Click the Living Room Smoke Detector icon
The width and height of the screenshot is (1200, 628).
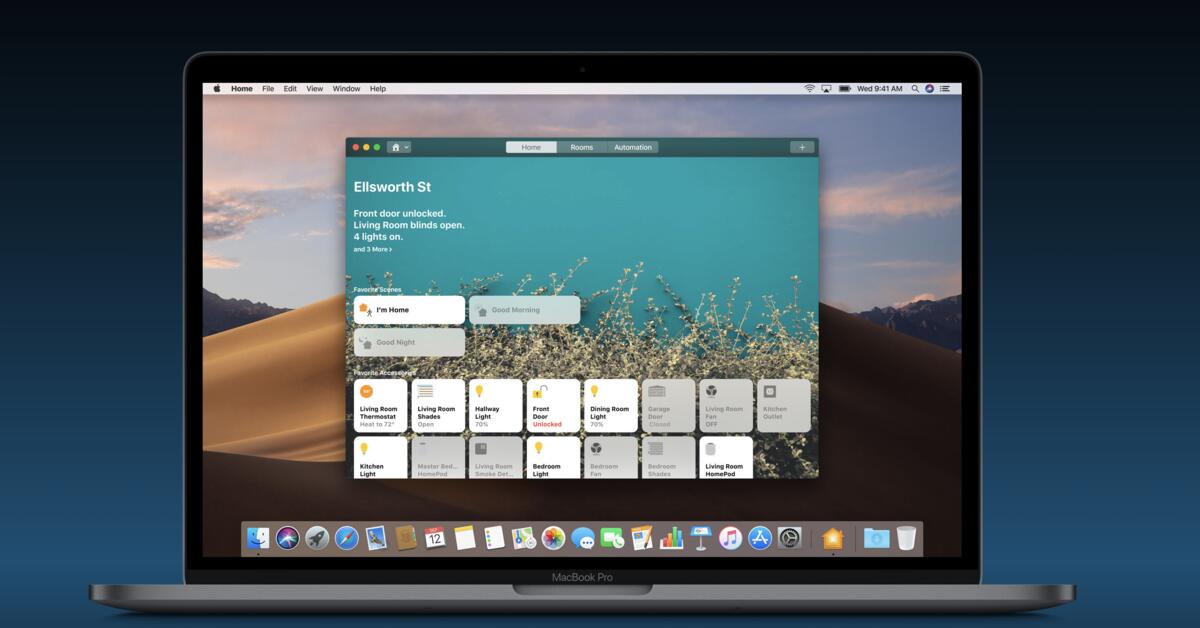pyautogui.click(x=482, y=448)
